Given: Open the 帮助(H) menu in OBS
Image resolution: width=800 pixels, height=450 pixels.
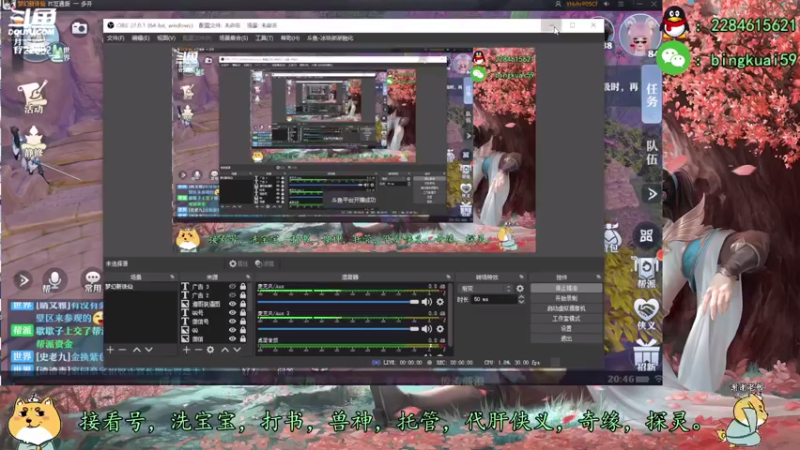Looking at the screenshot, I should coord(290,38).
